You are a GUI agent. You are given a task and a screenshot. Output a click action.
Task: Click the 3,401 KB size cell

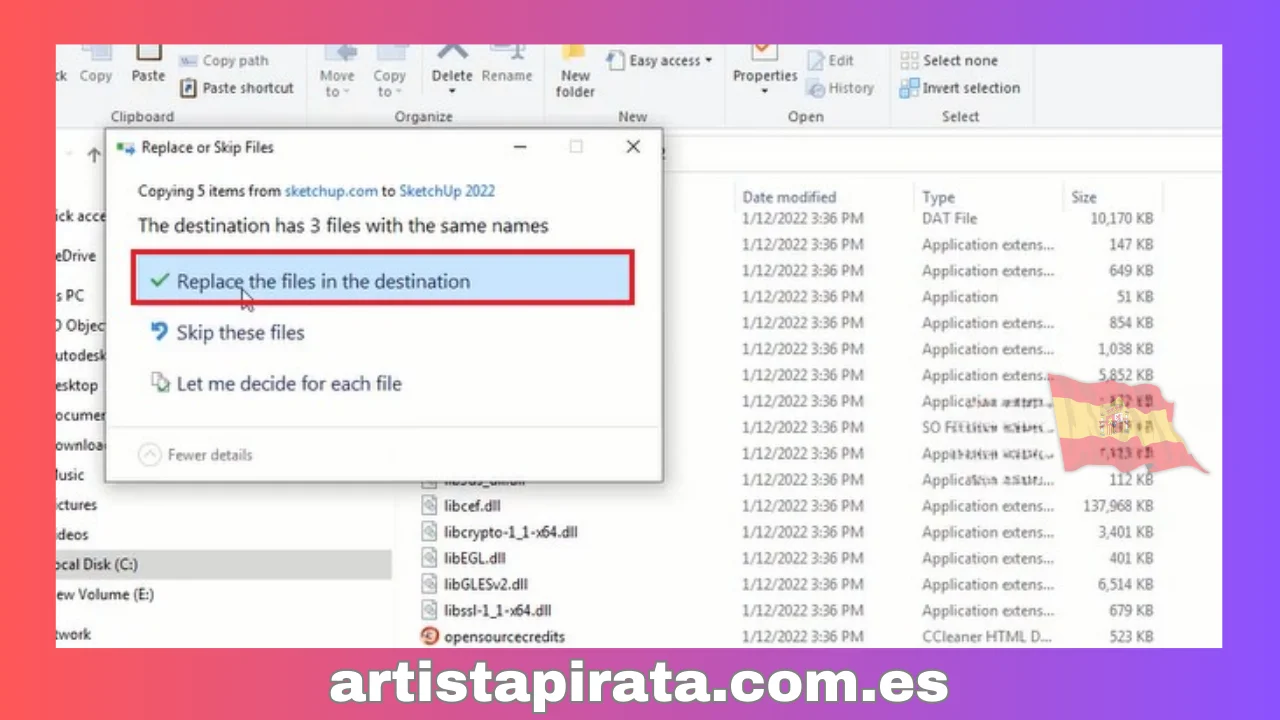click(1124, 532)
